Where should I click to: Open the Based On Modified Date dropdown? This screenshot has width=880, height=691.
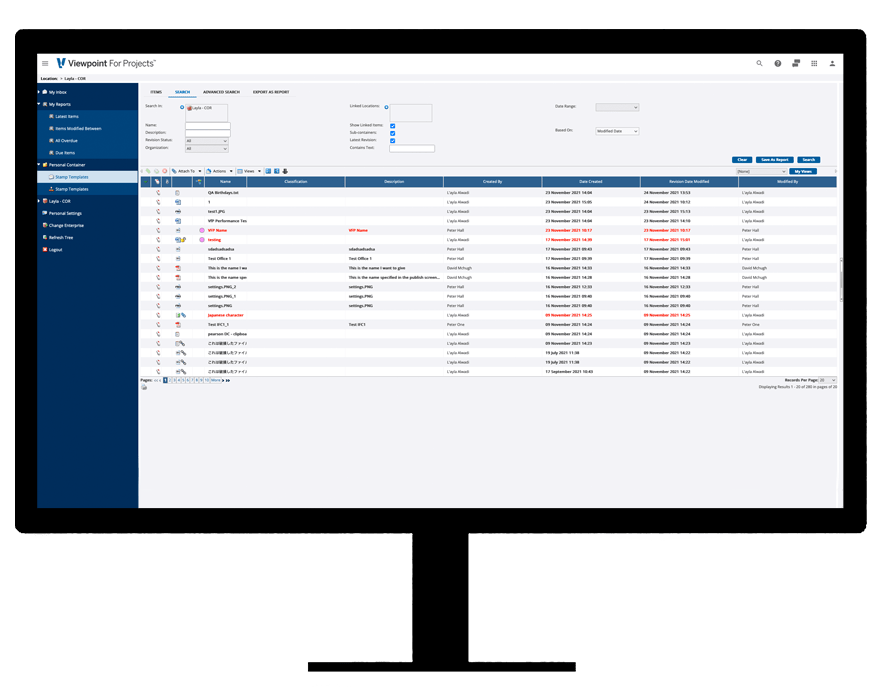coord(617,131)
